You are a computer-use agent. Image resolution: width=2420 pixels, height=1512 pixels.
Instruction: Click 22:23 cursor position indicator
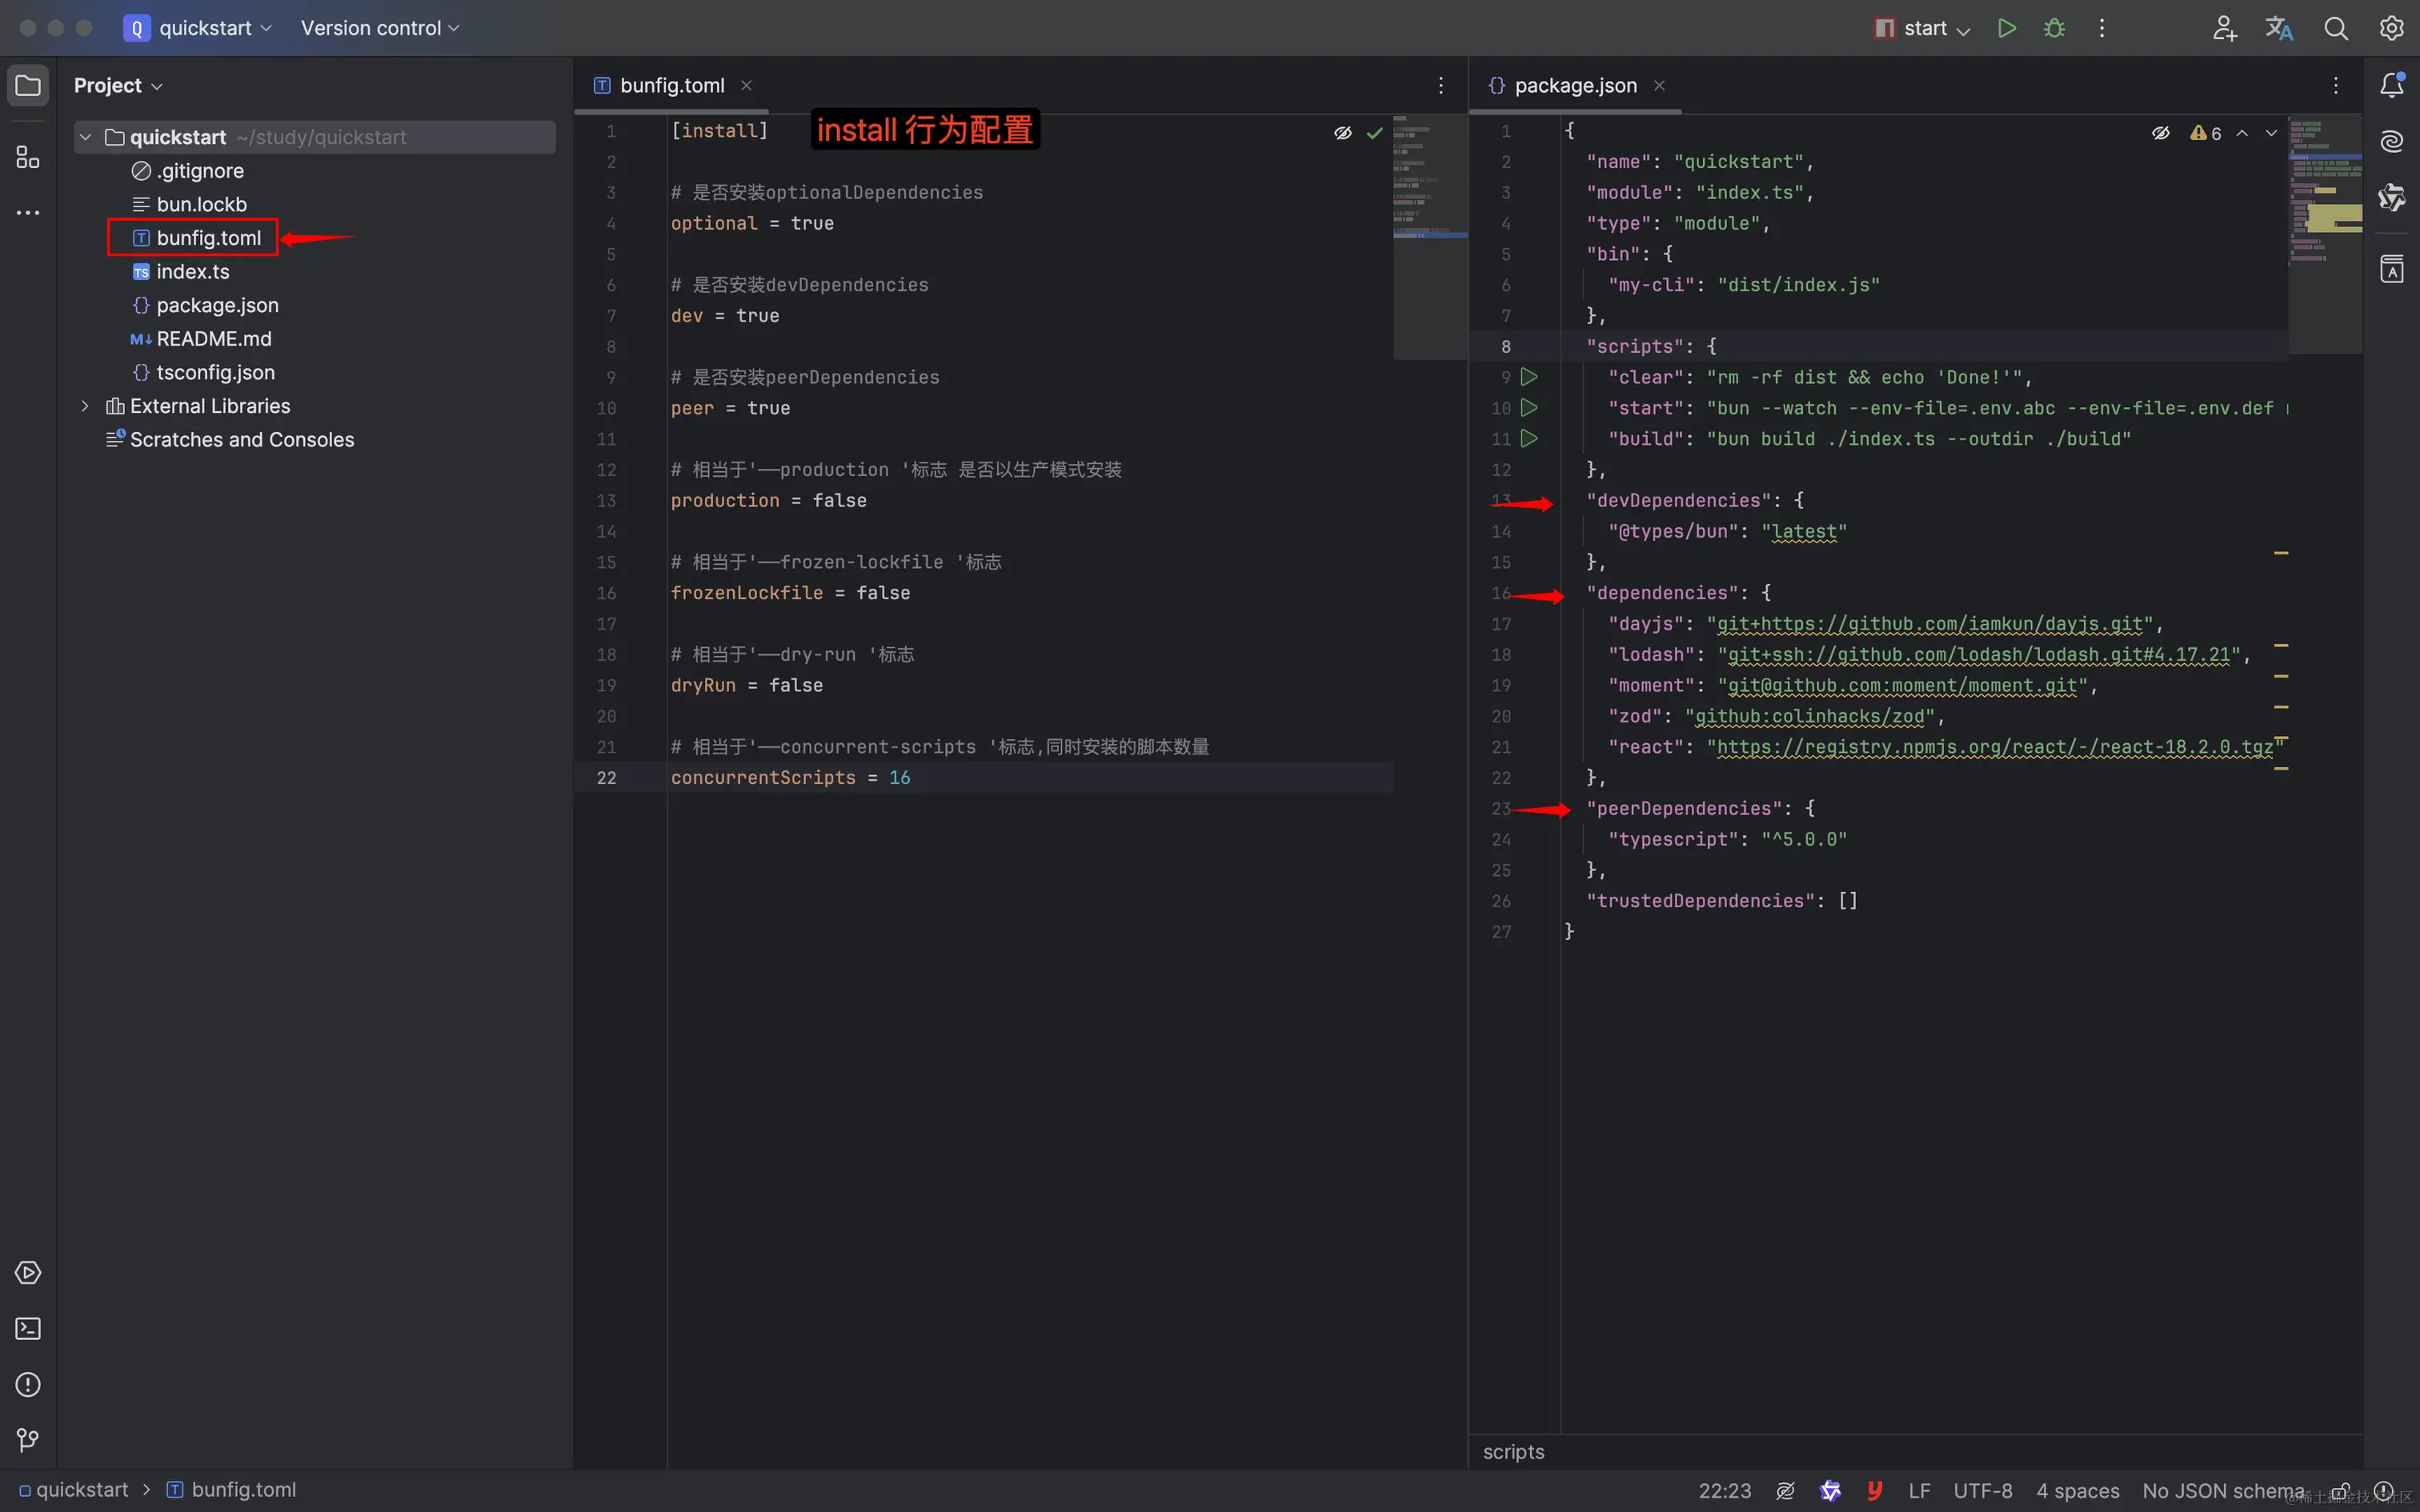point(1724,1490)
